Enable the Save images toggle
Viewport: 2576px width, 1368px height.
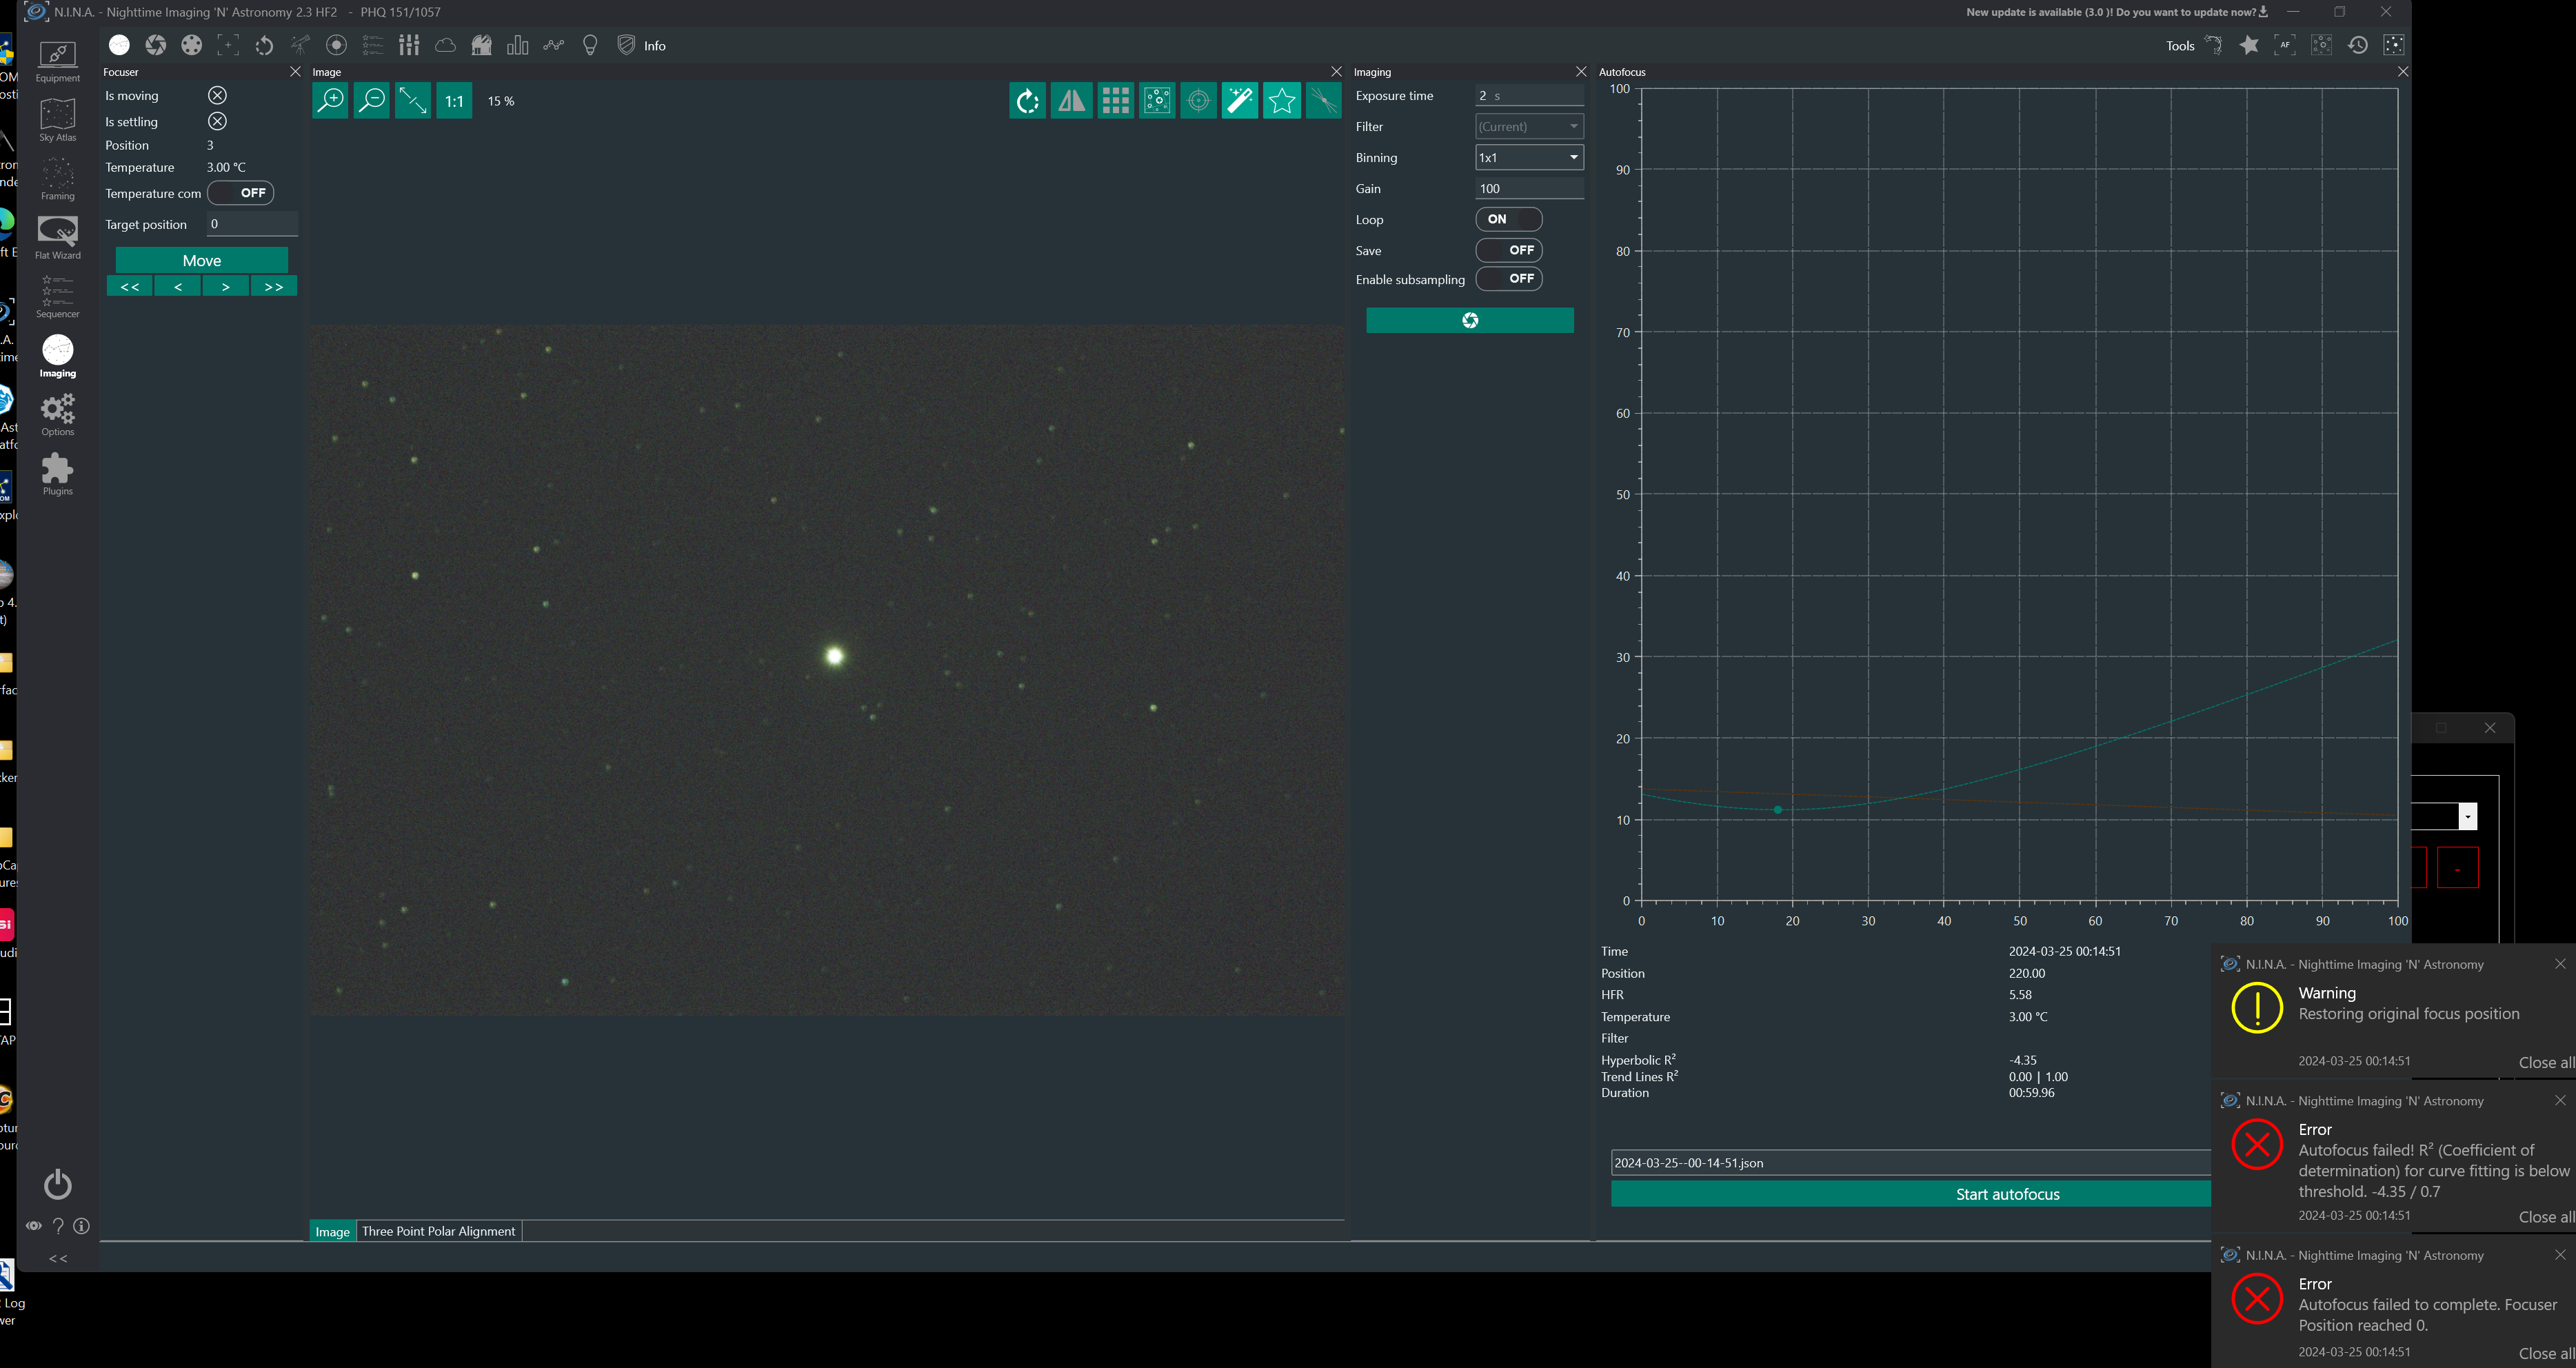coord(1508,250)
